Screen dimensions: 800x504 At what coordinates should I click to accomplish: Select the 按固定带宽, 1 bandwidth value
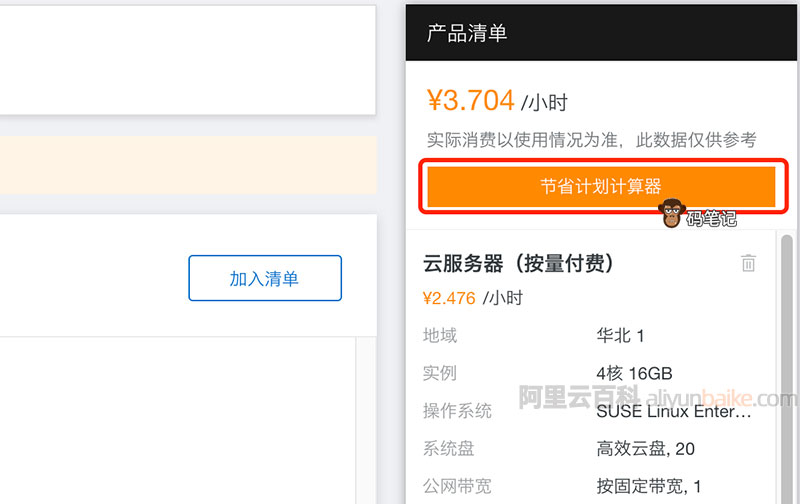click(x=649, y=487)
